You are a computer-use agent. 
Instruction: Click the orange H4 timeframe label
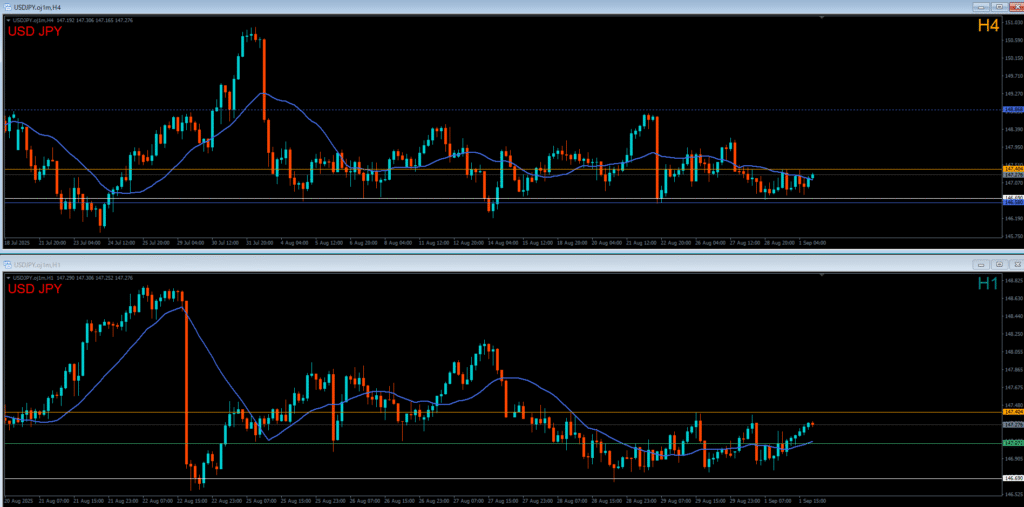(987, 26)
